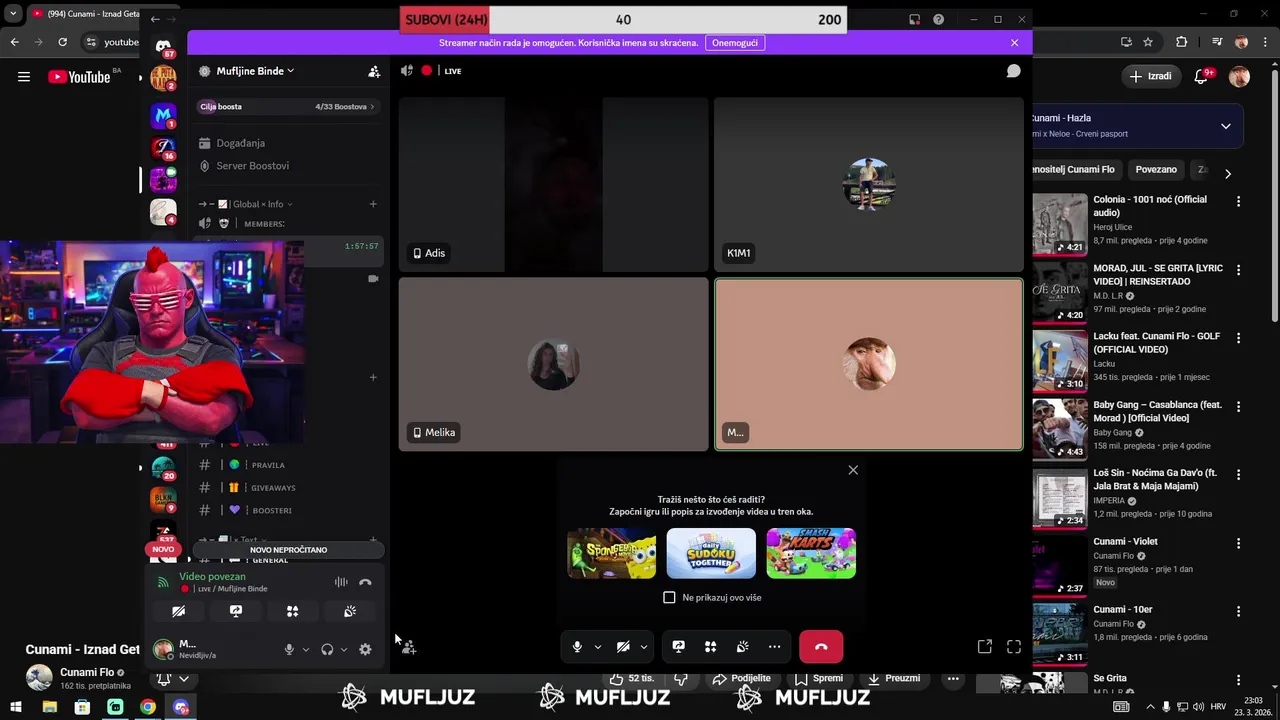Image resolution: width=1280 pixels, height=720 pixels.
Task: Enter full screen call view
Action: (1014, 647)
